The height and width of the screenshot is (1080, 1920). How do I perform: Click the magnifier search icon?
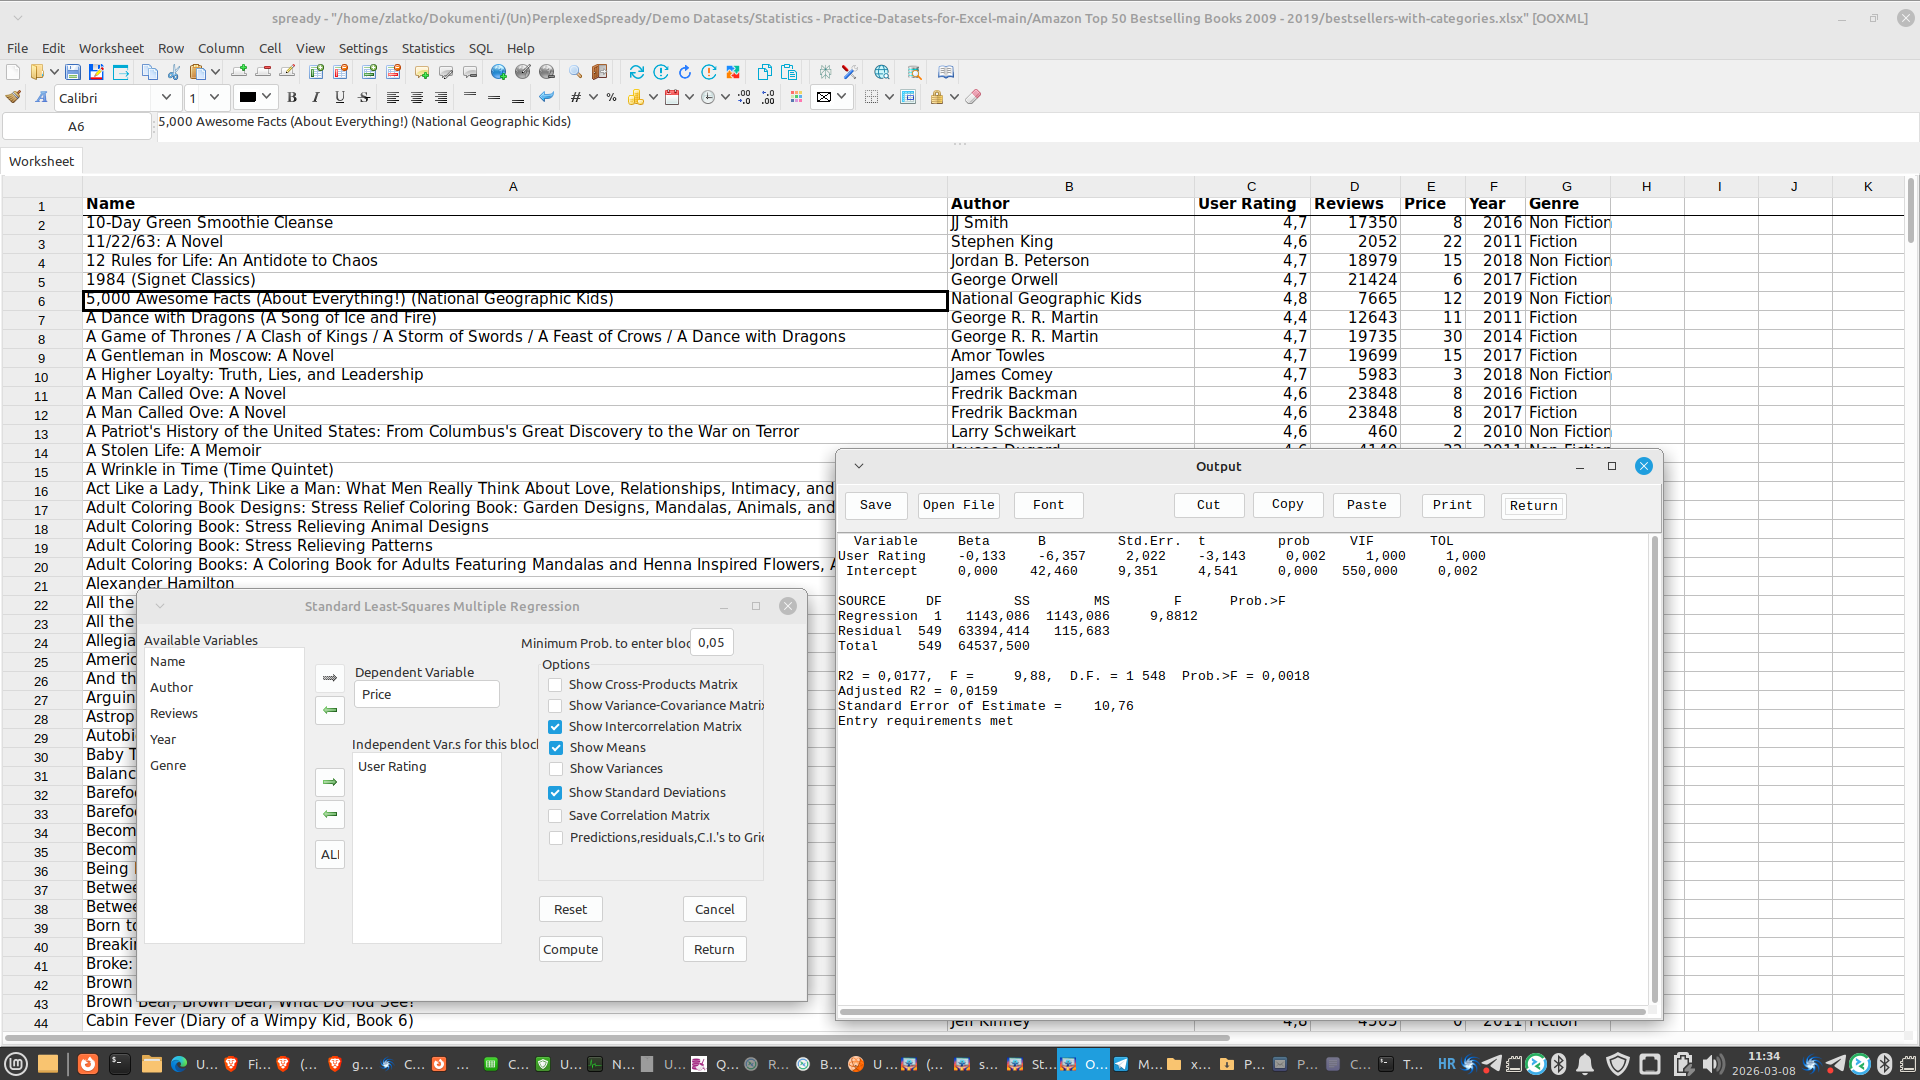point(575,72)
